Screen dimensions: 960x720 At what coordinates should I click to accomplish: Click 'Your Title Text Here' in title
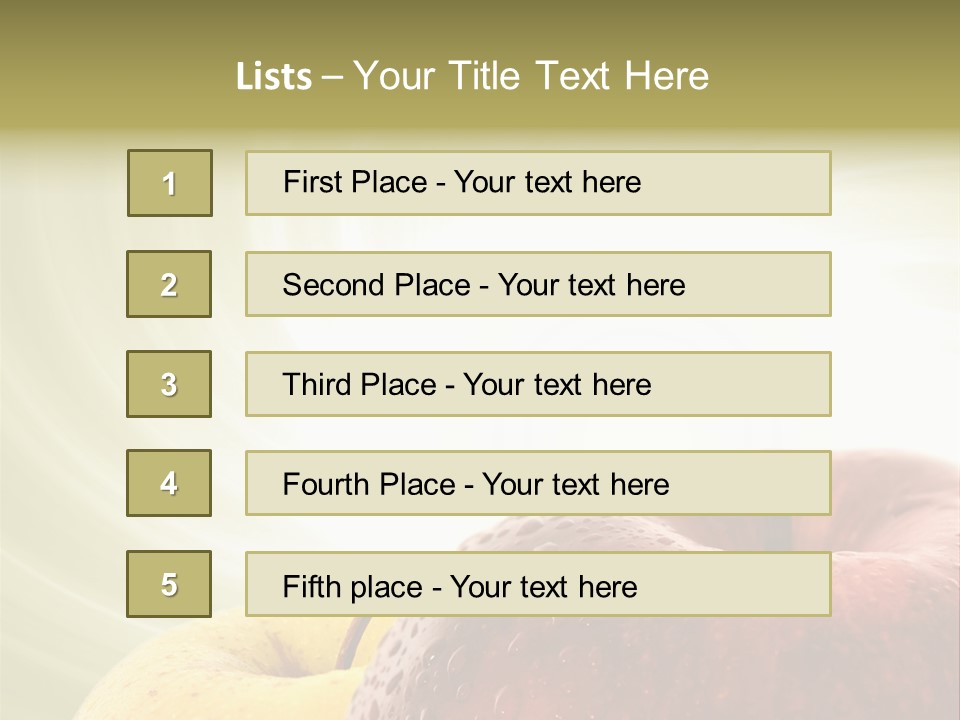(531, 76)
